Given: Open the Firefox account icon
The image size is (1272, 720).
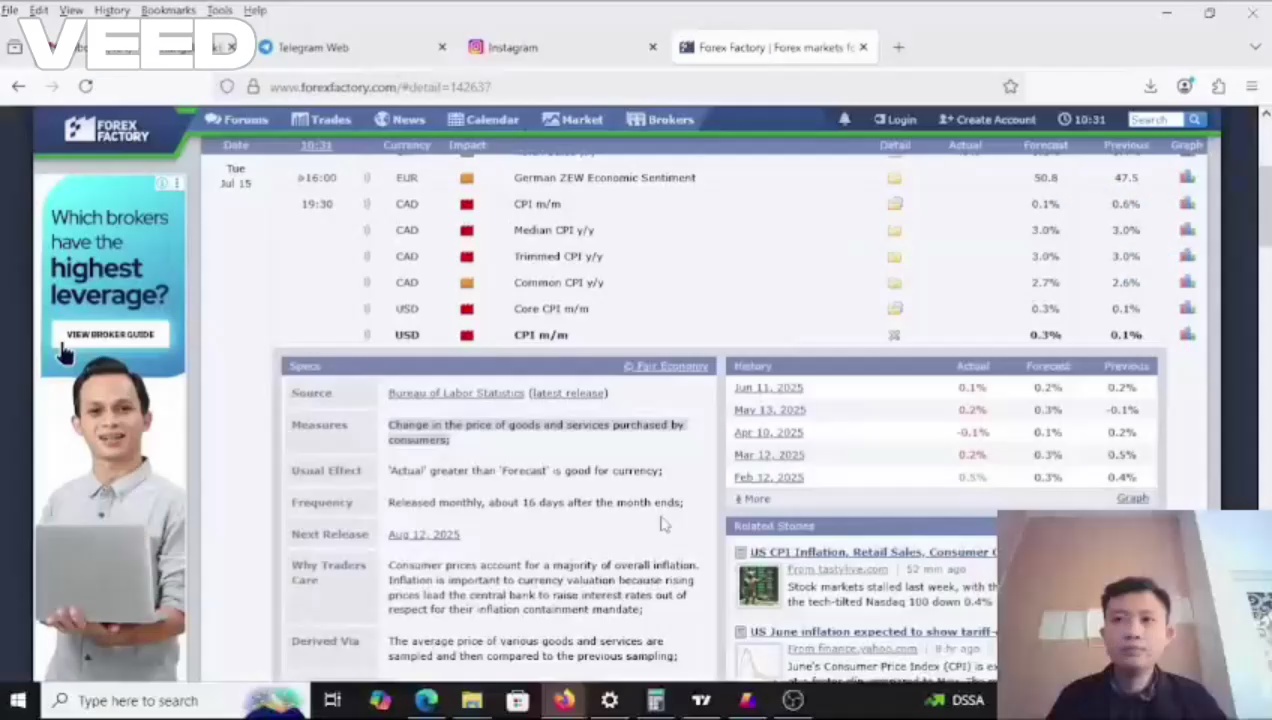Looking at the screenshot, I should pyautogui.click(x=1184, y=87).
